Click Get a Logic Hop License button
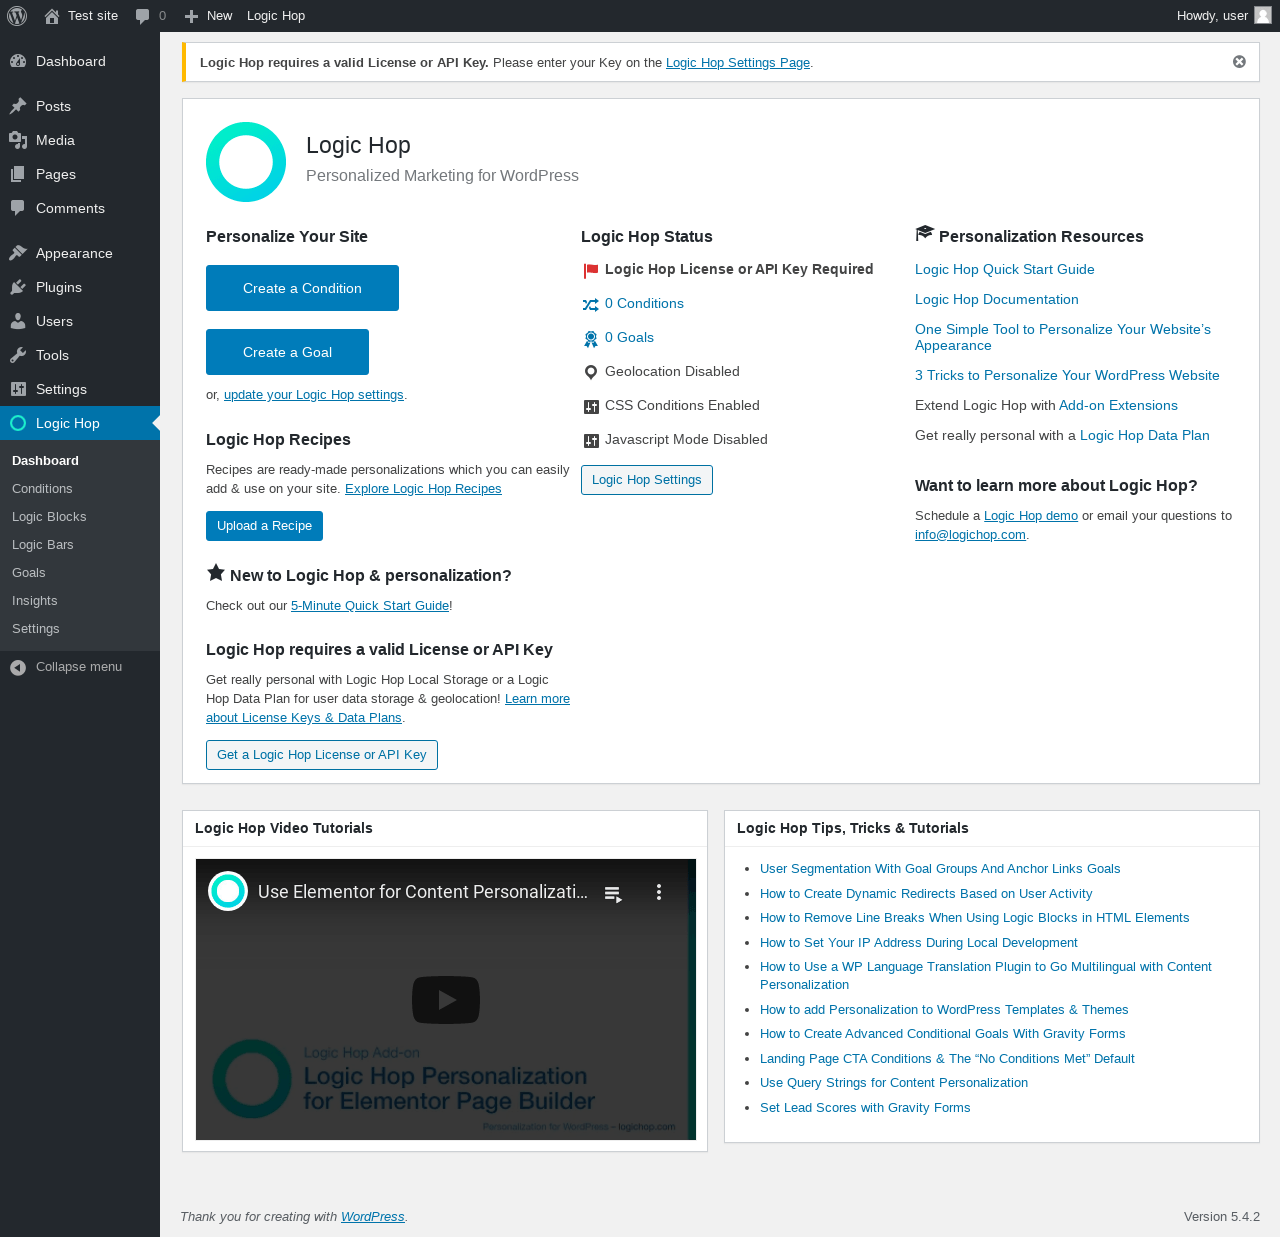The image size is (1280, 1237). [322, 755]
